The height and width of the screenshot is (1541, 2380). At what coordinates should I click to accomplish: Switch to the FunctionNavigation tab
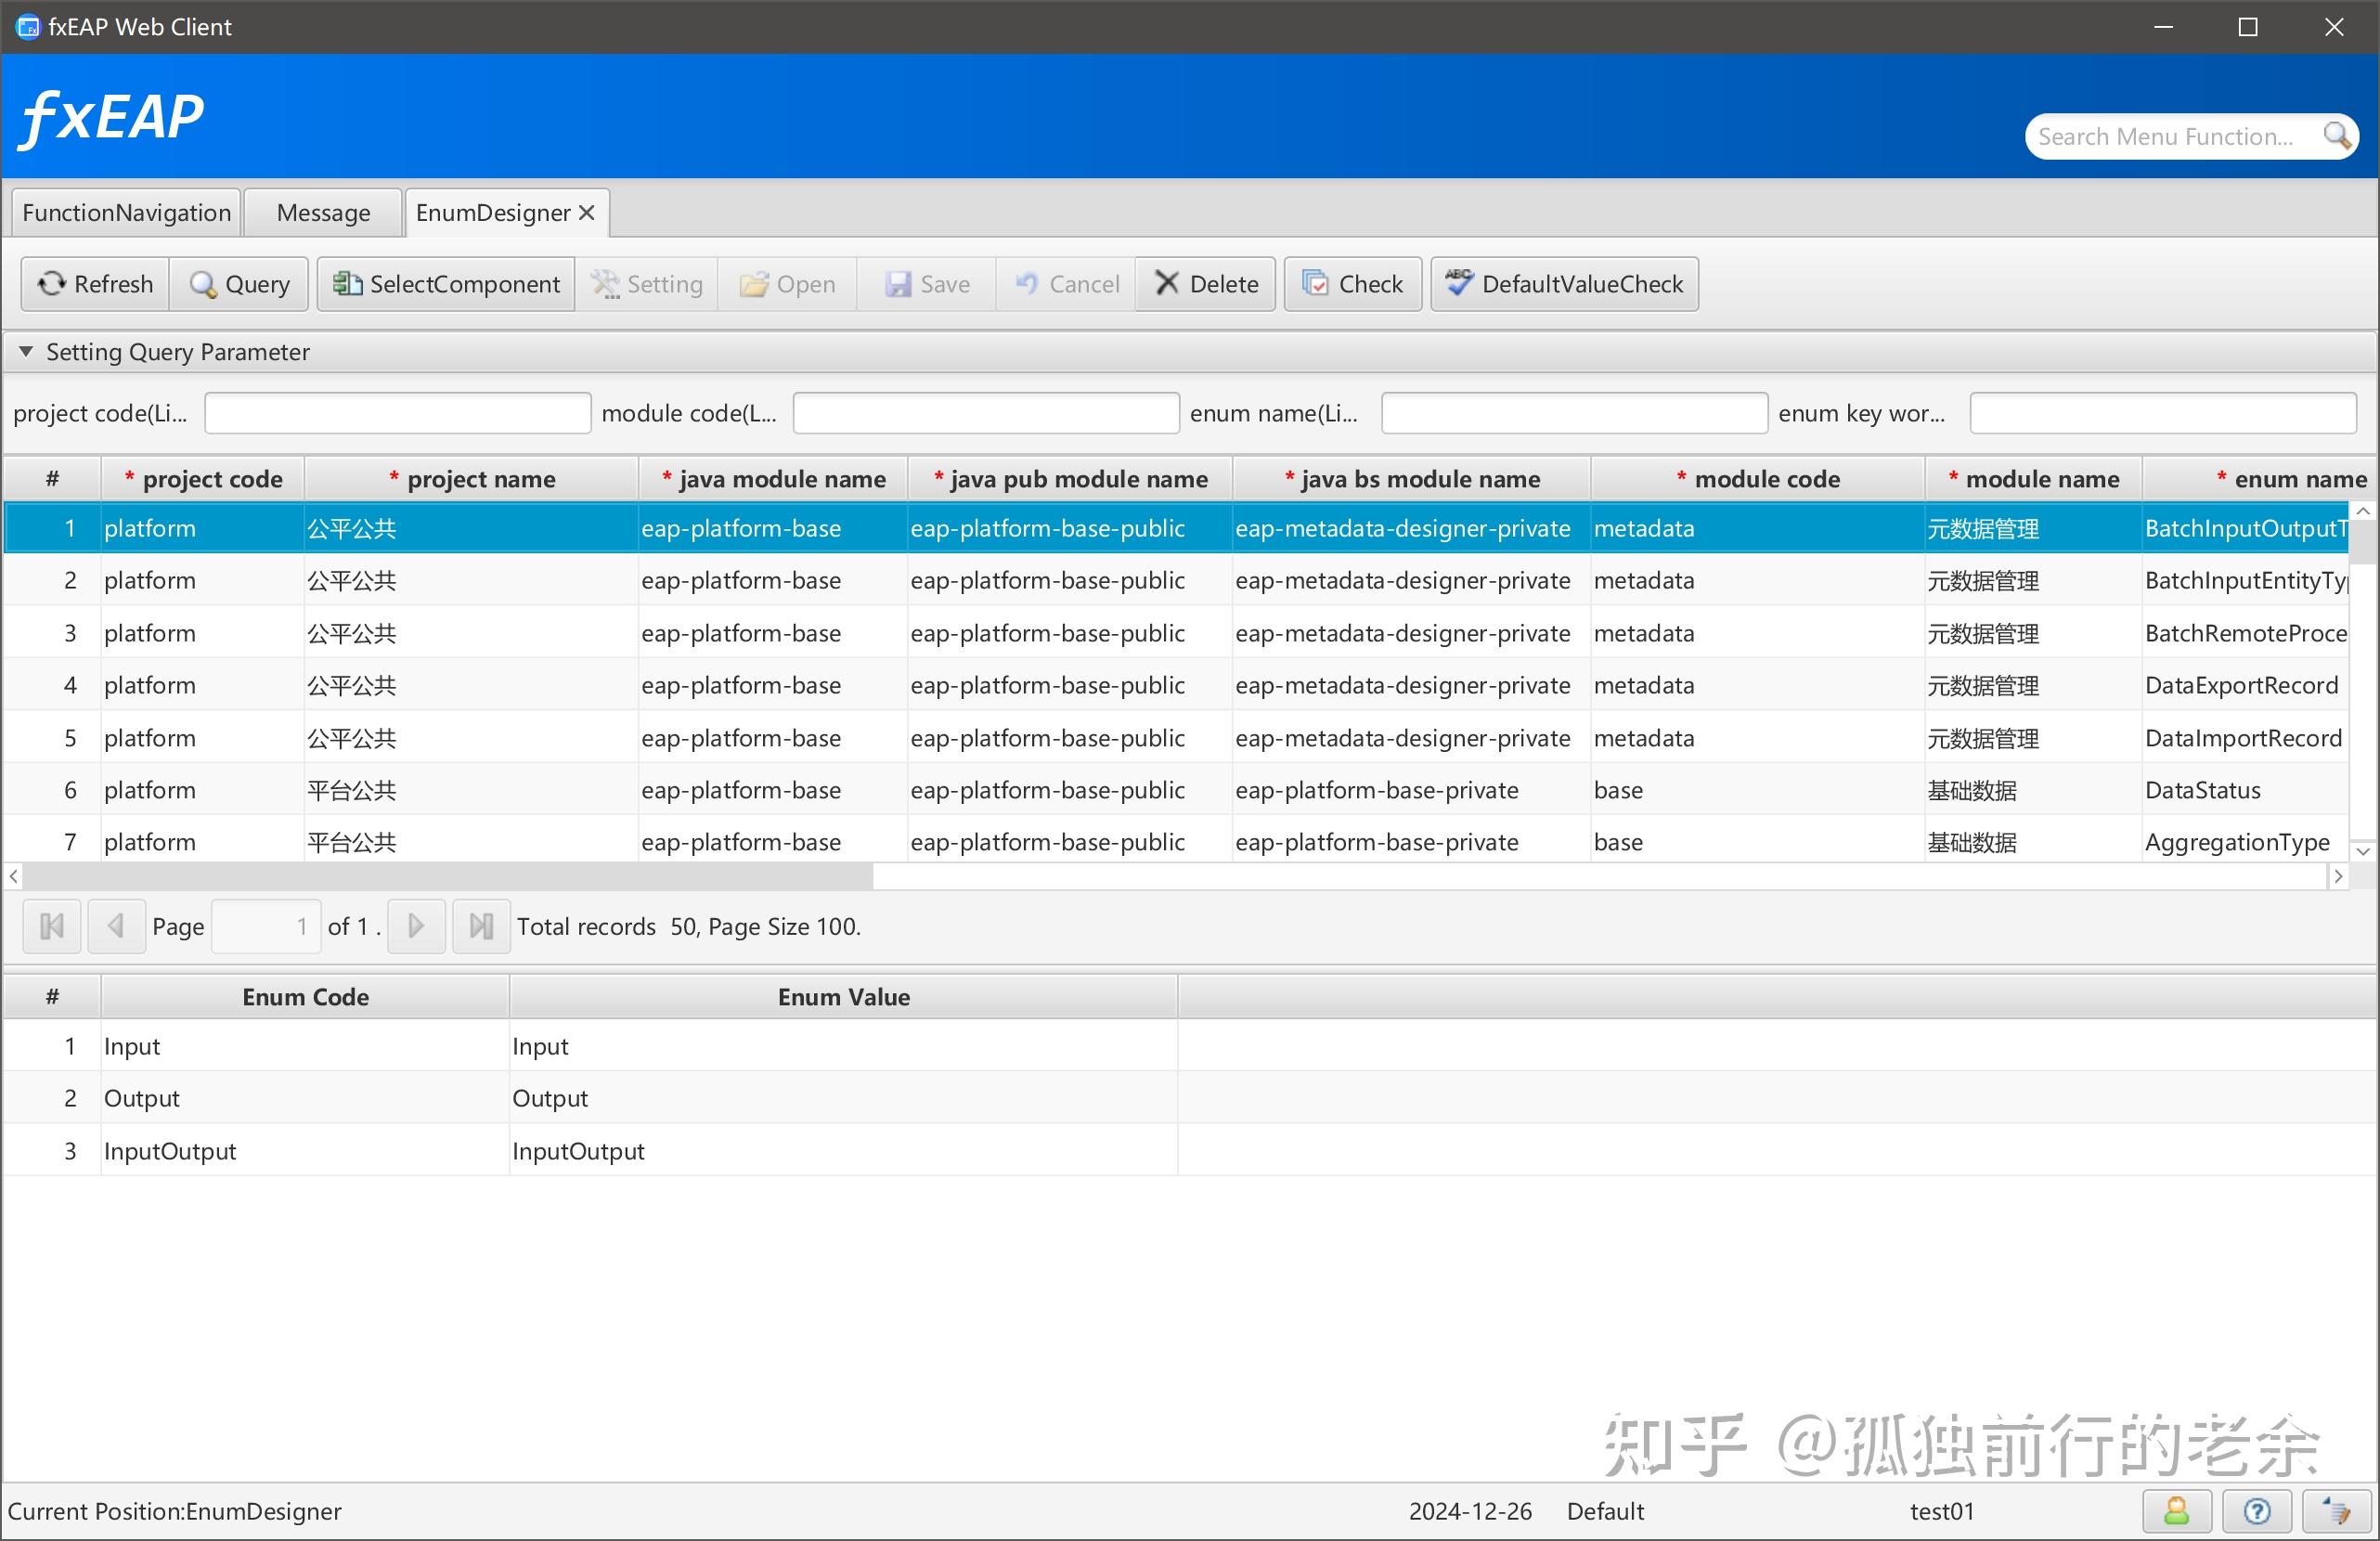click(x=125, y=211)
